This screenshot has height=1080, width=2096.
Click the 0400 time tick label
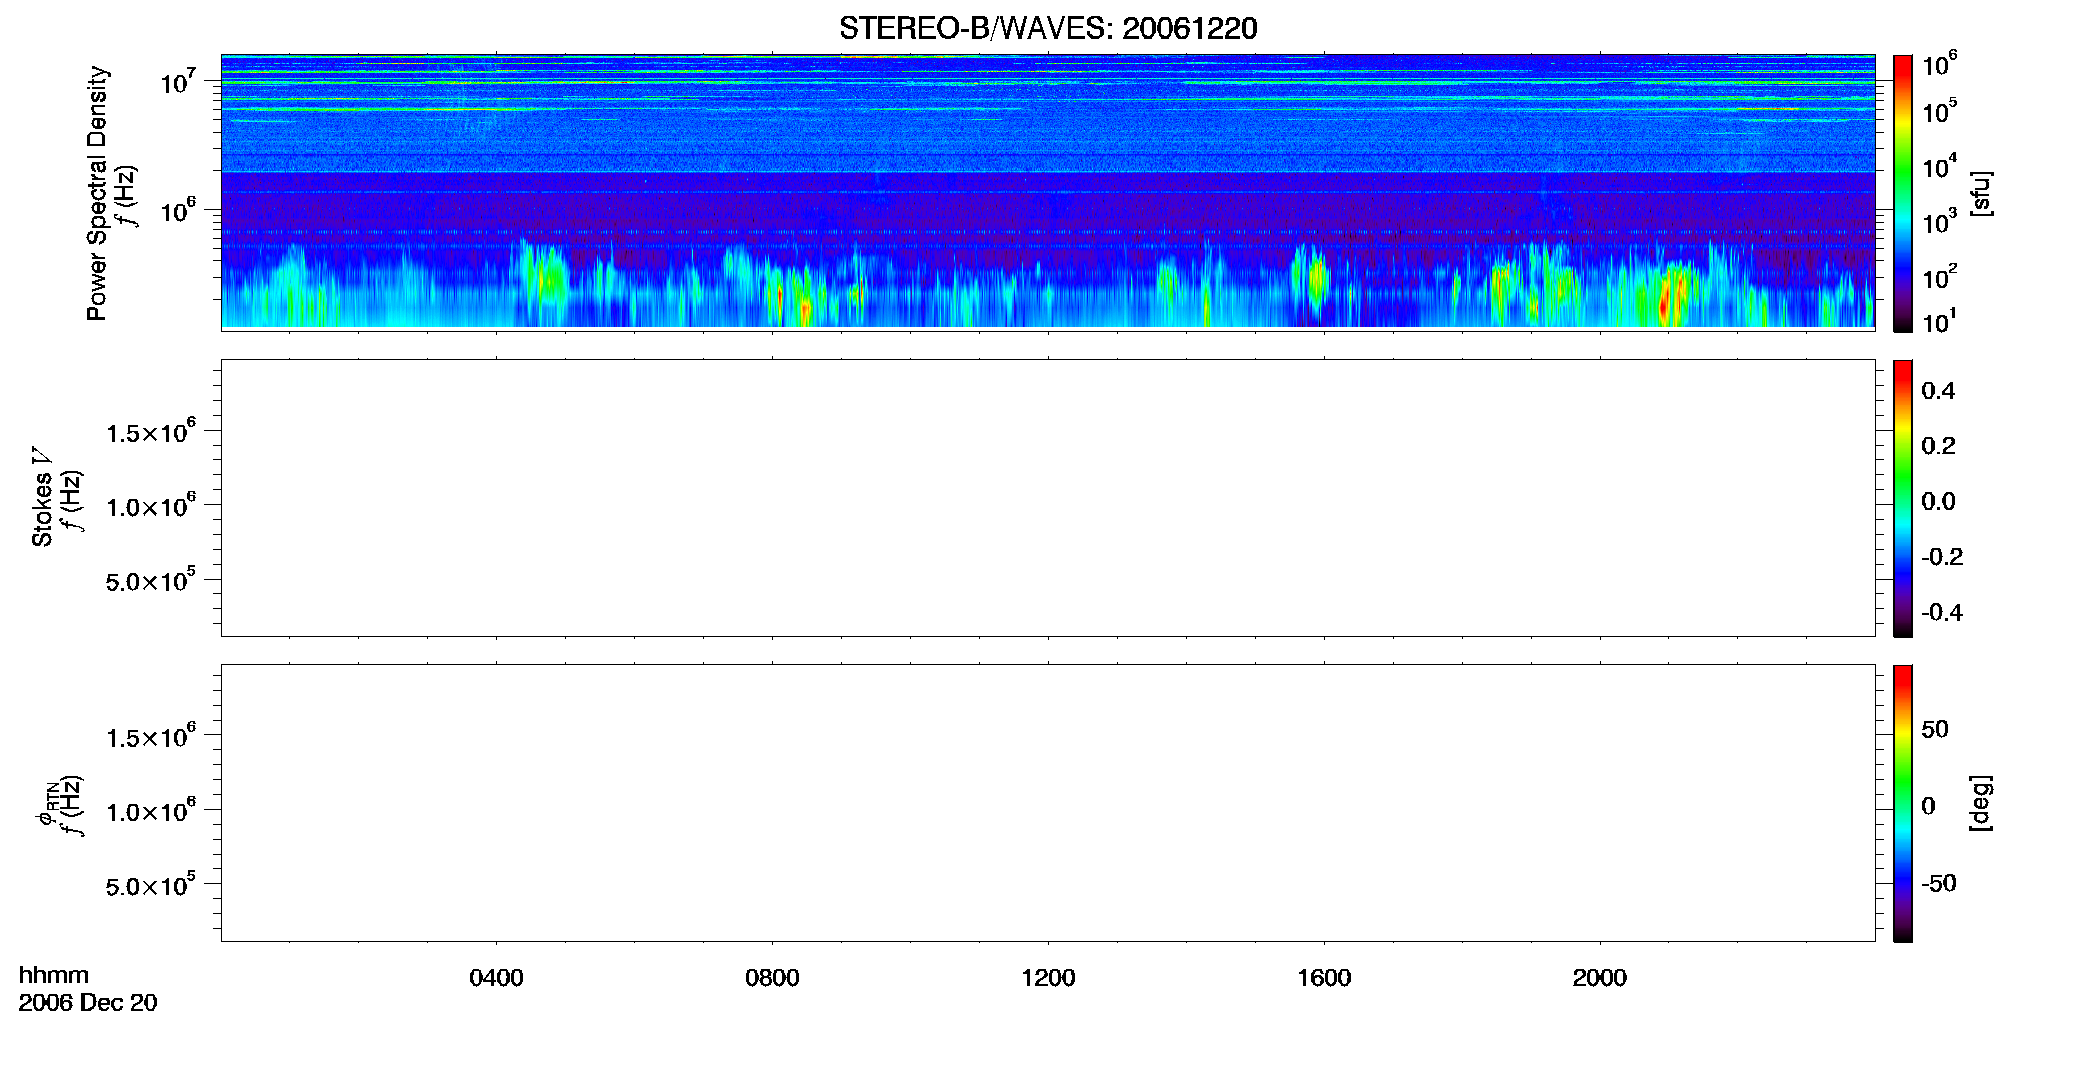click(x=496, y=978)
